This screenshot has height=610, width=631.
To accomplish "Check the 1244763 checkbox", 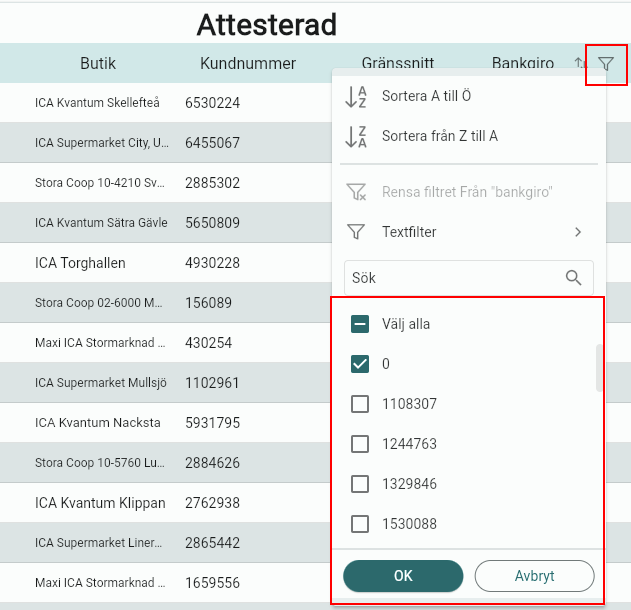I will click(x=360, y=444).
